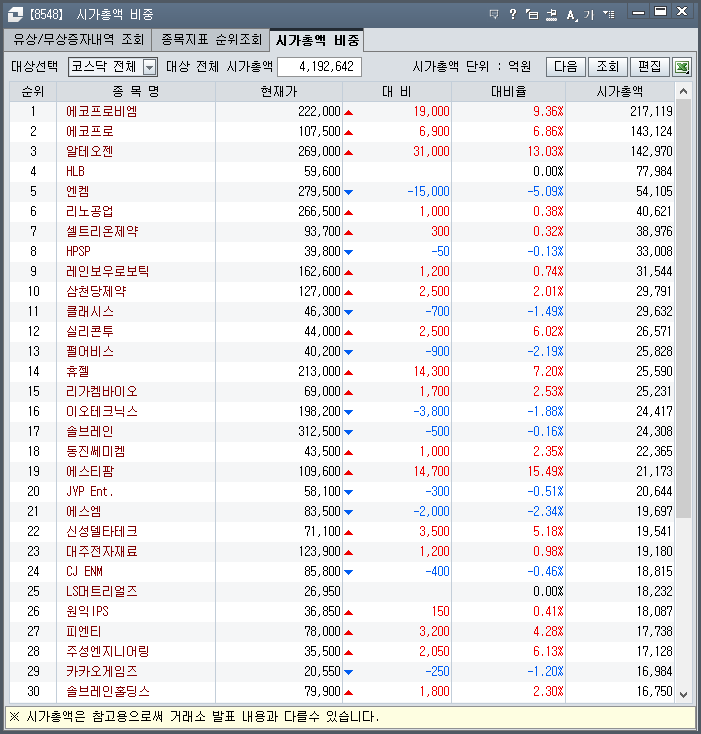Viewport: 701px width, 734px height.
Task: Click the 대비 column header
Action: click(x=397, y=91)
